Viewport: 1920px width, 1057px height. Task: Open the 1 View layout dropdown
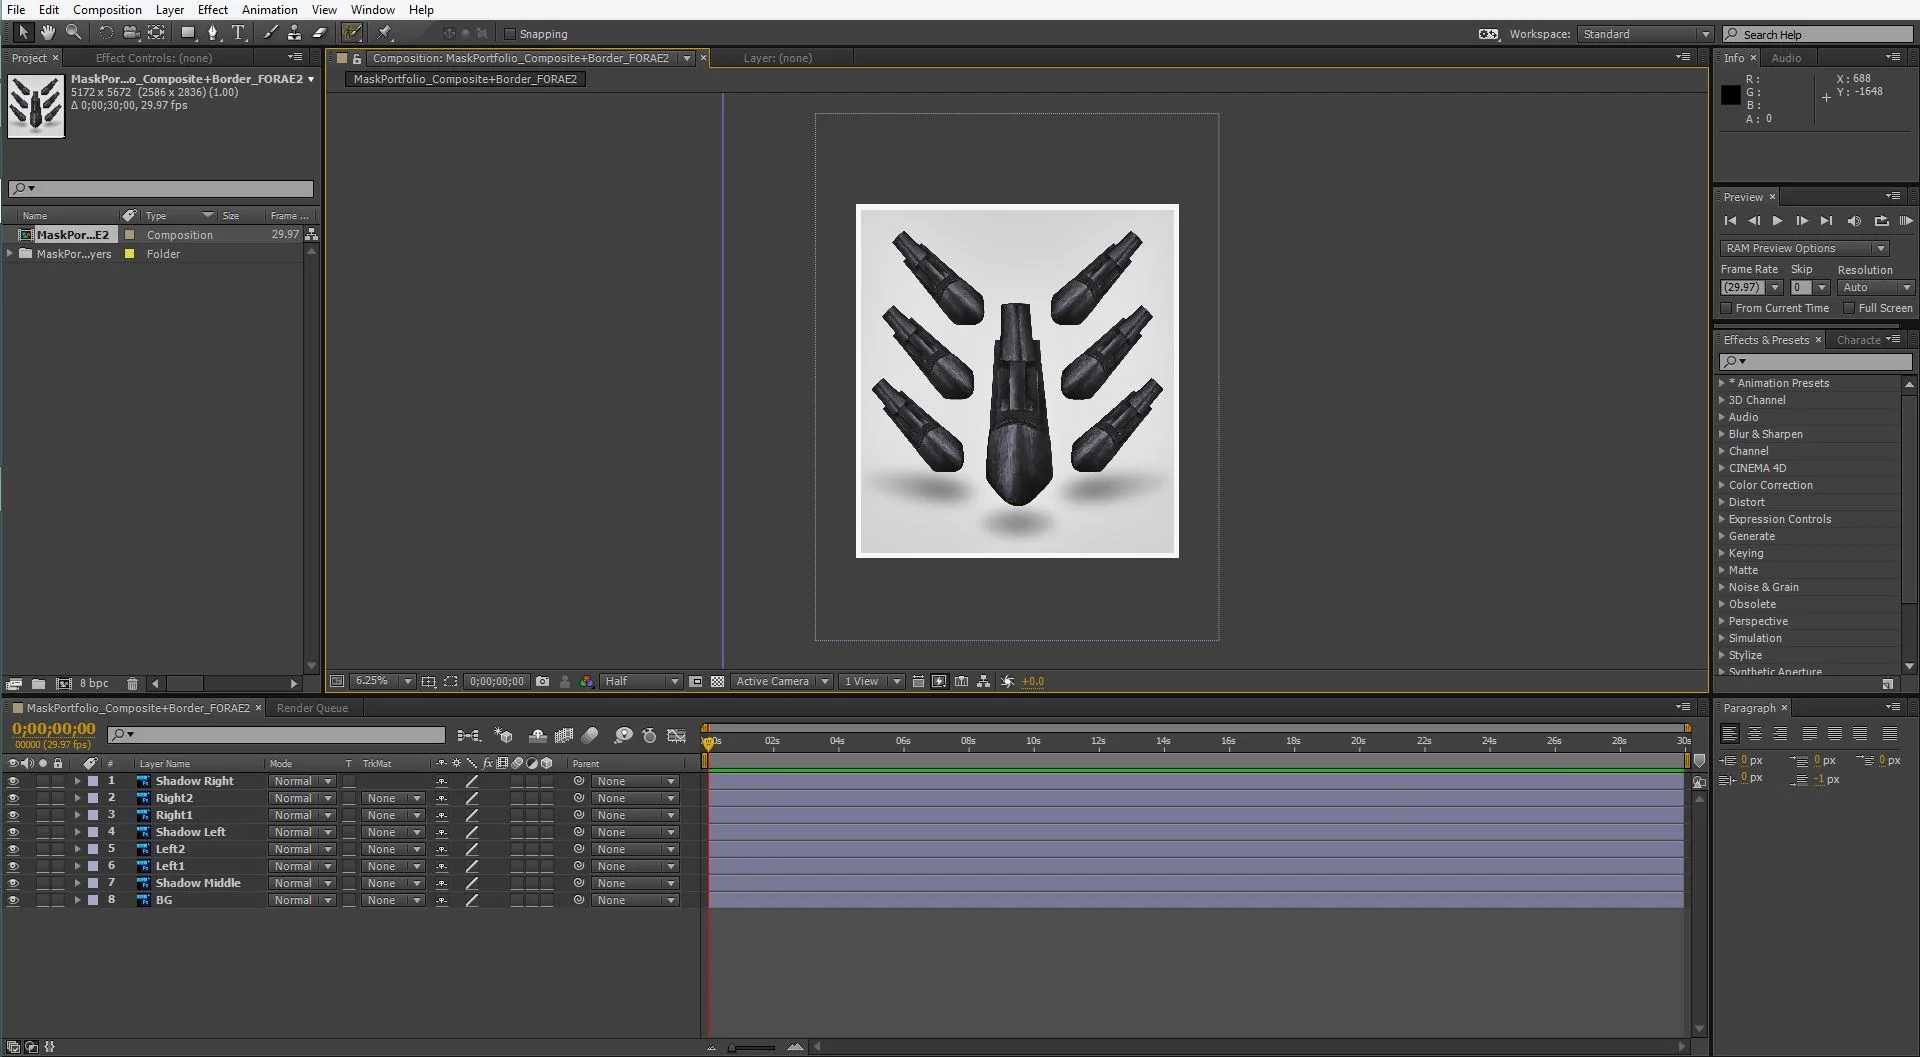871,681
